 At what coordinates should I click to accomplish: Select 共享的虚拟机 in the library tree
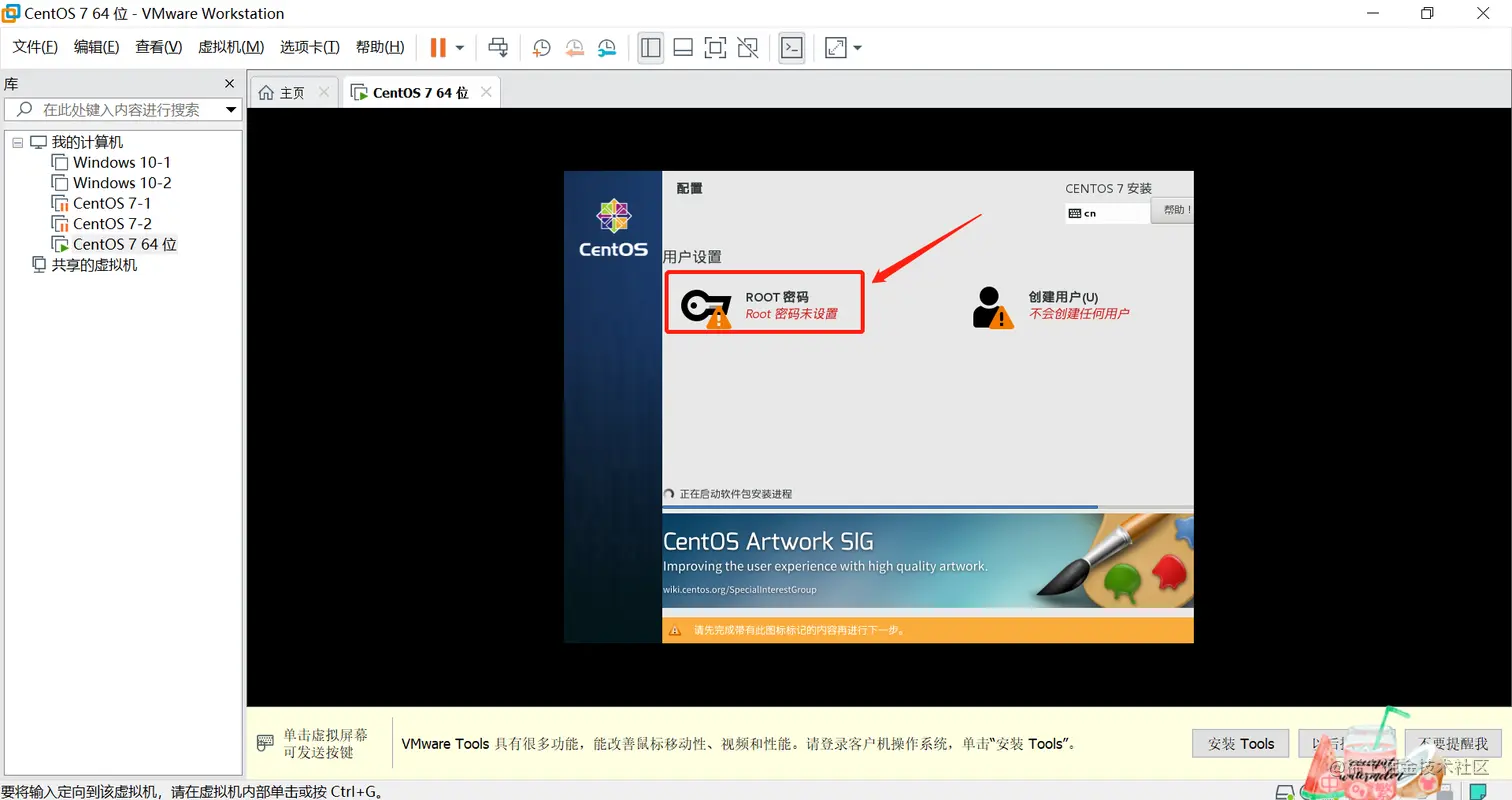[94, 265]
